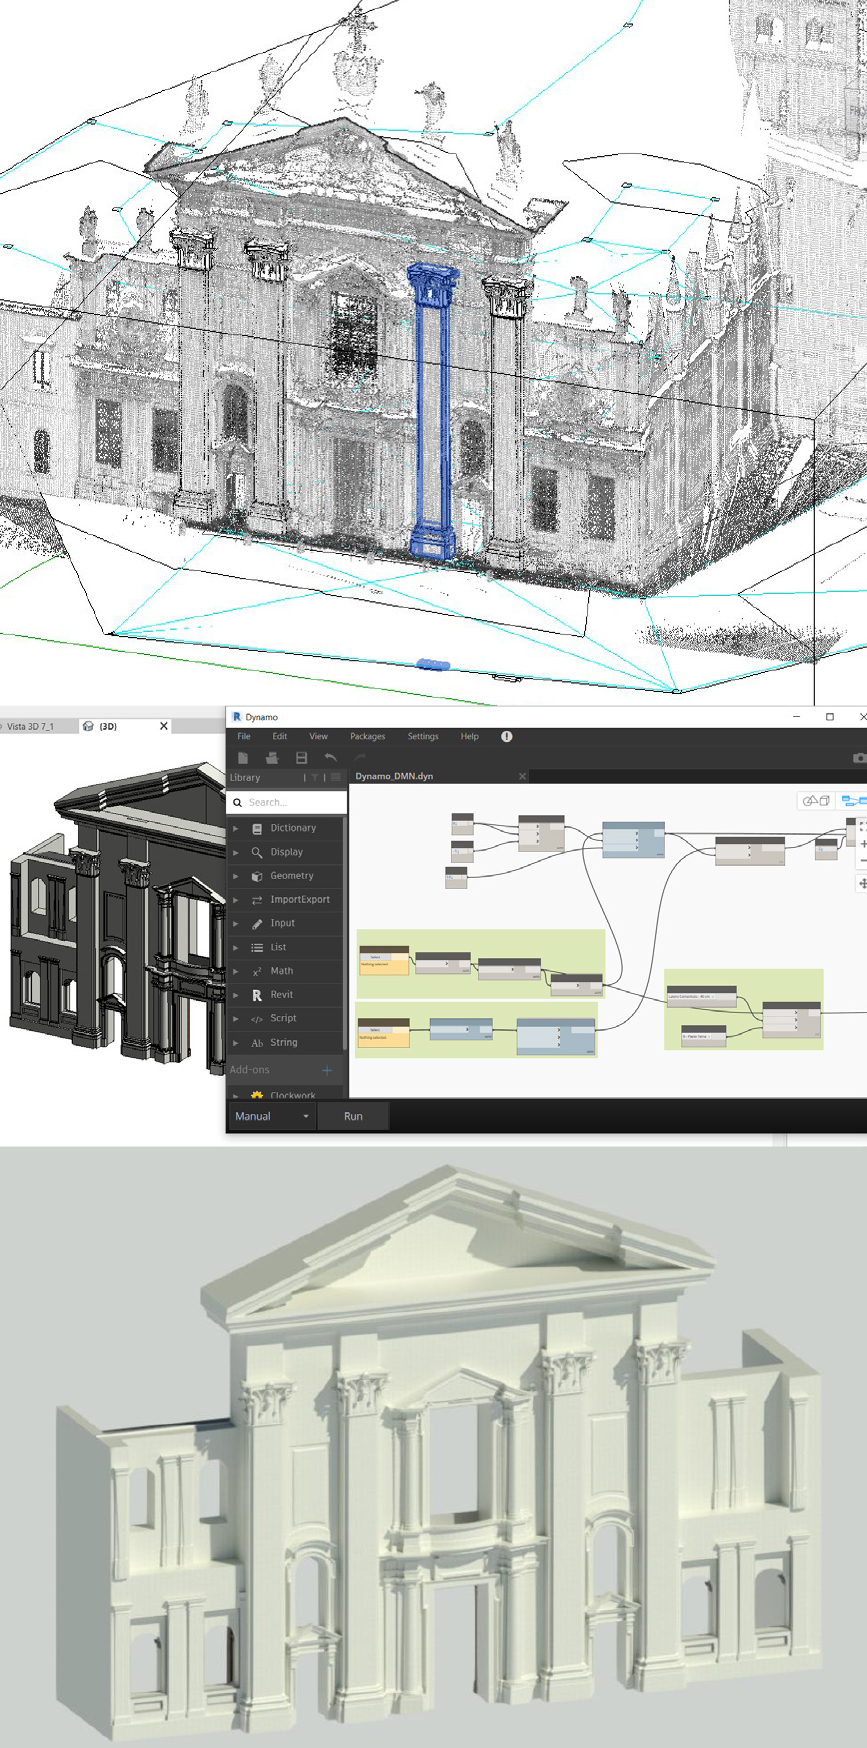Click the Script code icon
The width and height of the screenshot is (867, 1748).
coord(257,1019)
